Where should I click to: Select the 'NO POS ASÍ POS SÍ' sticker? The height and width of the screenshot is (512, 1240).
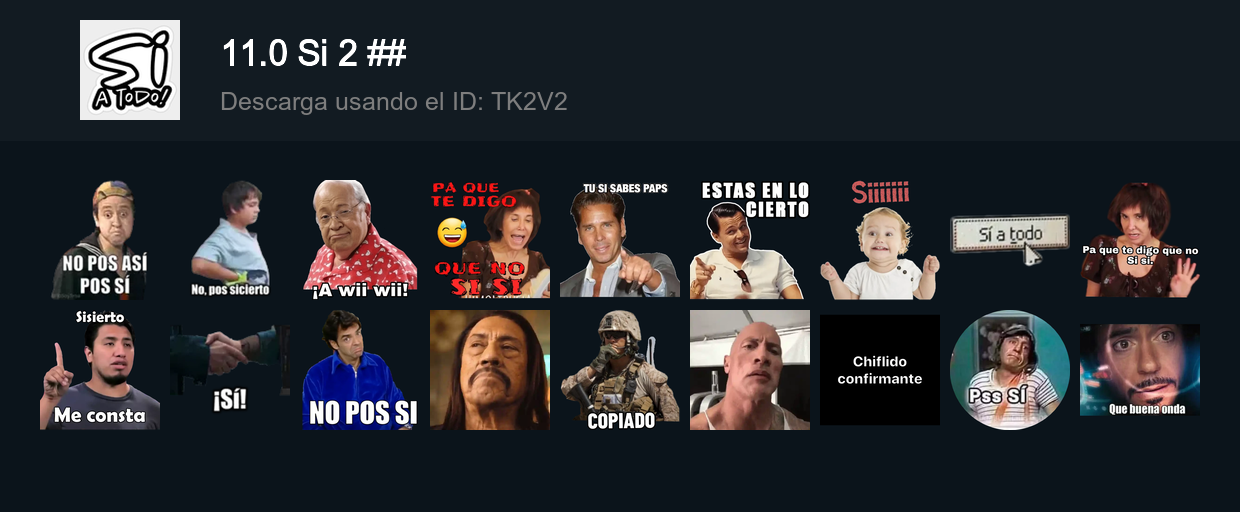pos(100,240)
